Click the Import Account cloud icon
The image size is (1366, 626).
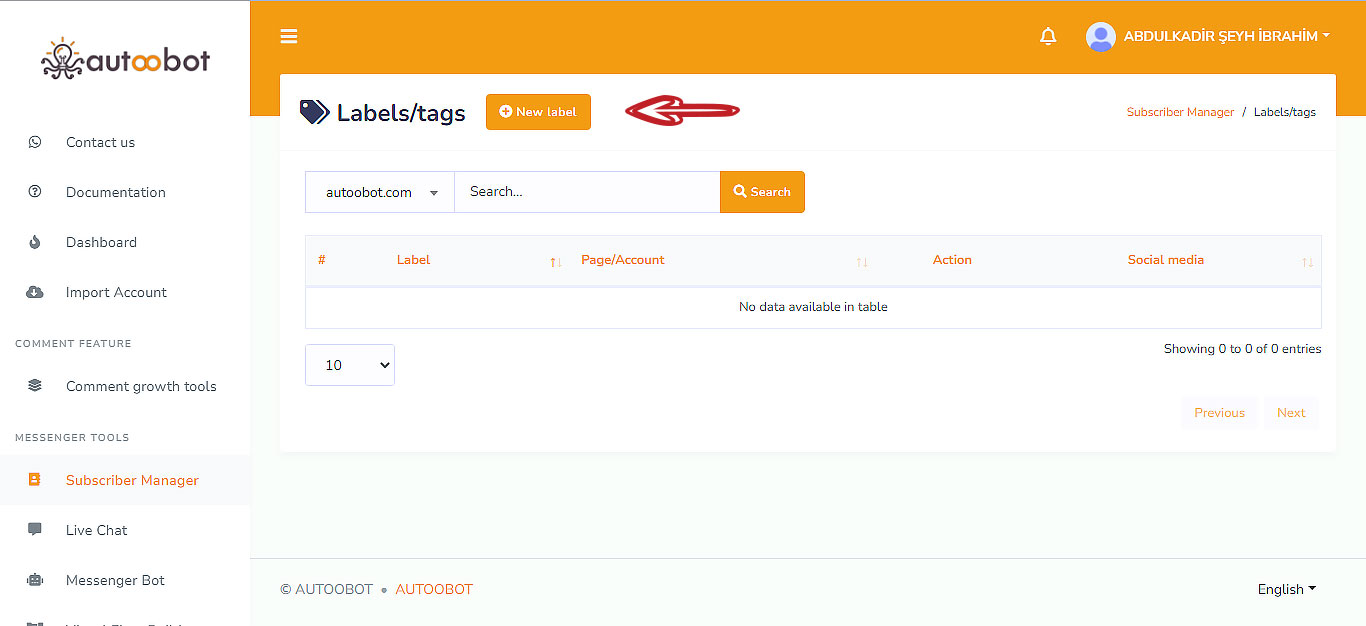click(35, 292)
